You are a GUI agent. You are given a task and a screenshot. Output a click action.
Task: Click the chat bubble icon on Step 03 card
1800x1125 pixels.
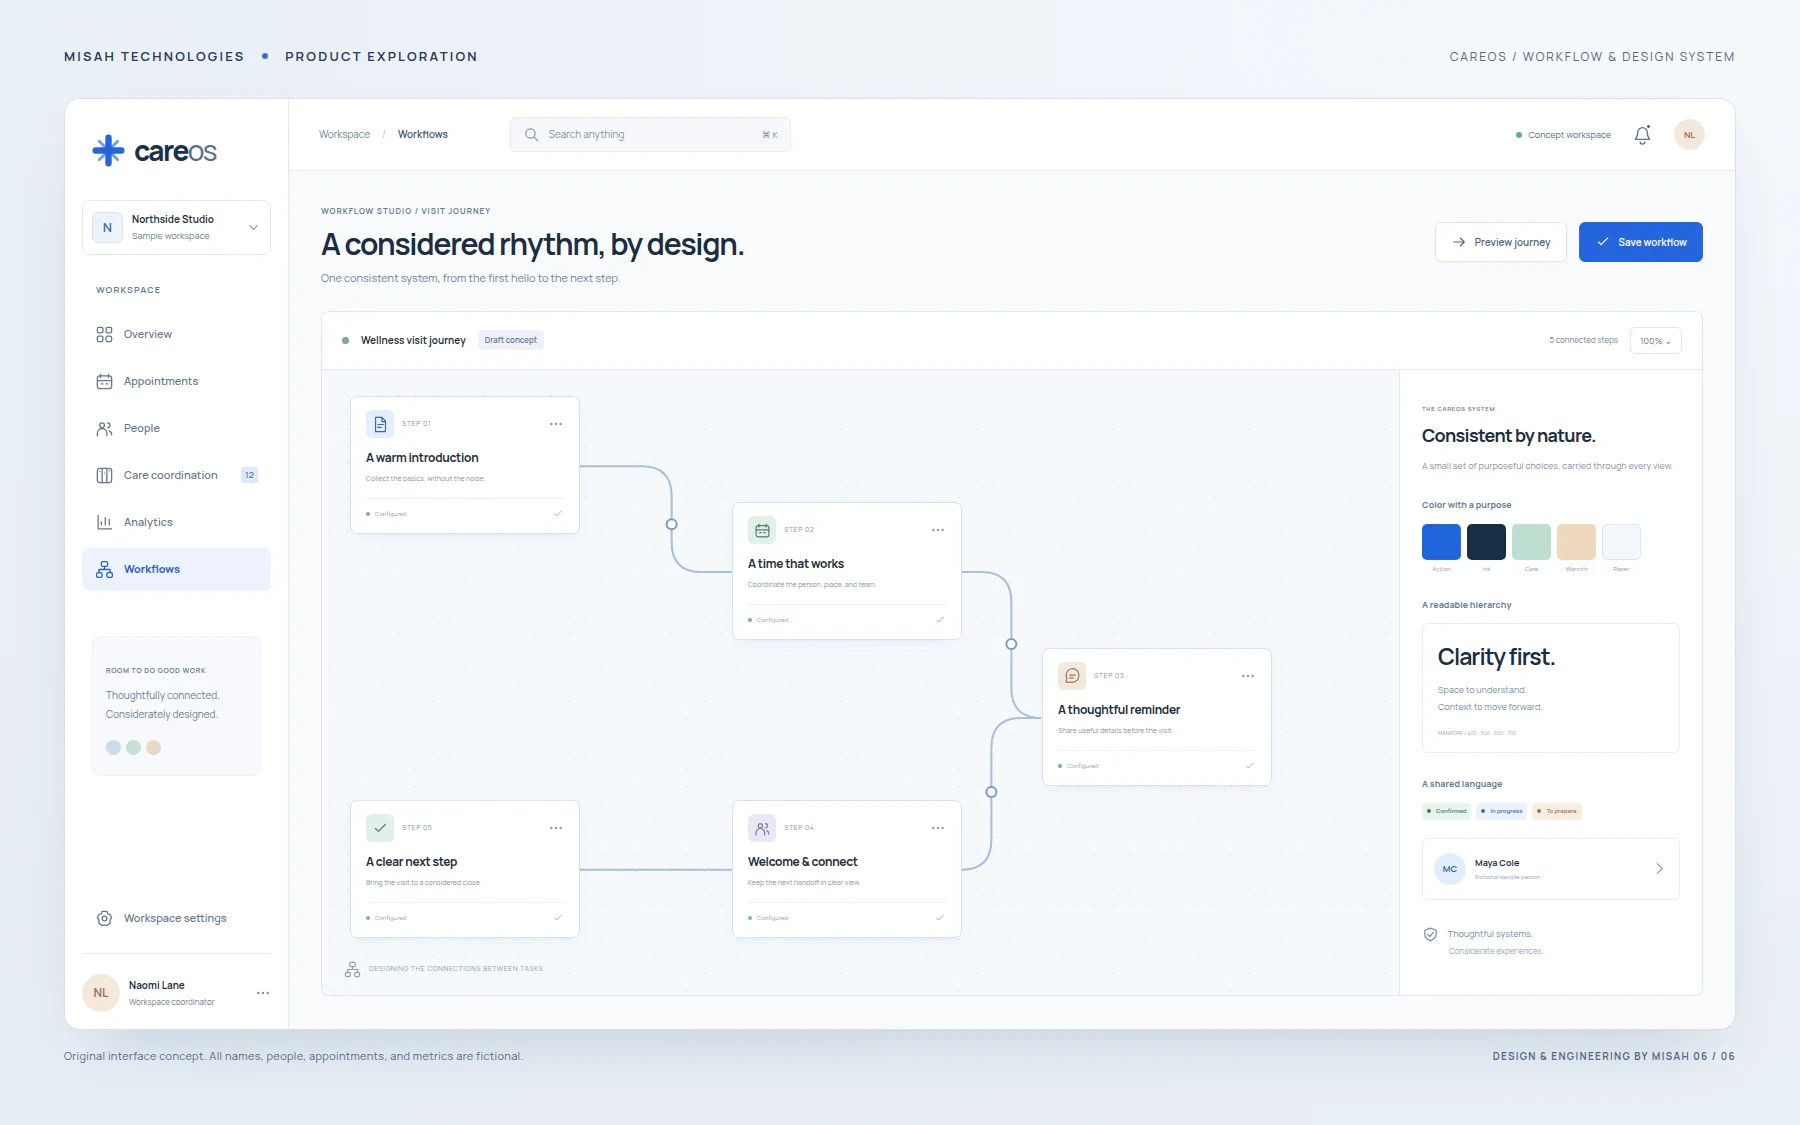point(1072,676)
